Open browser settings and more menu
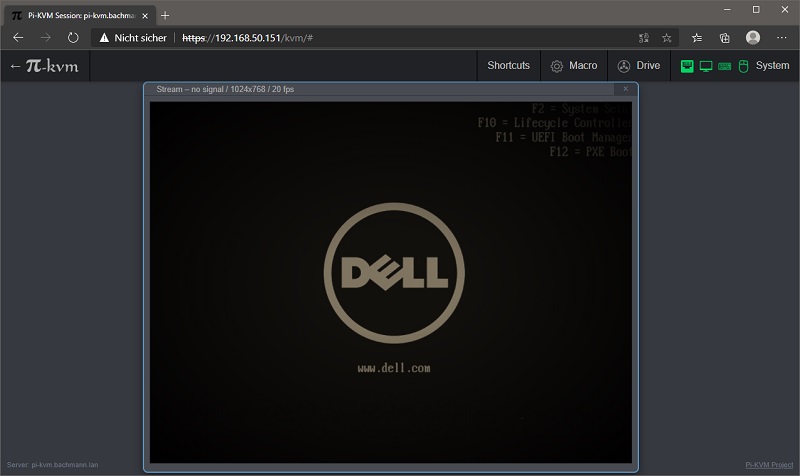800x476 pixels. [781, 38]
